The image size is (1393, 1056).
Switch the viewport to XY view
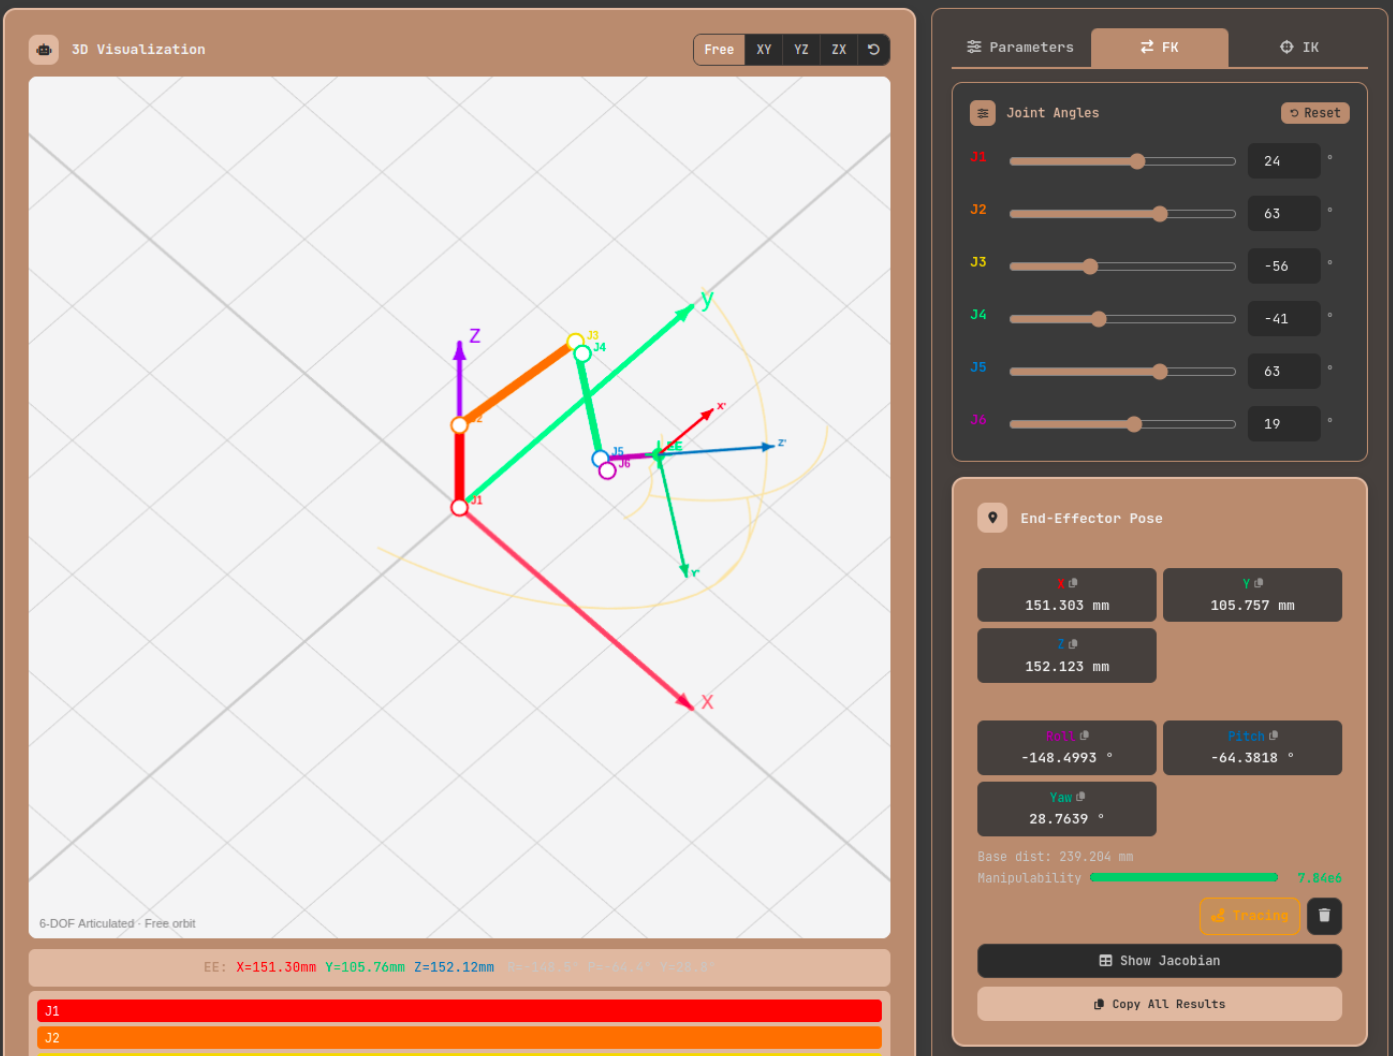(763, 49)
